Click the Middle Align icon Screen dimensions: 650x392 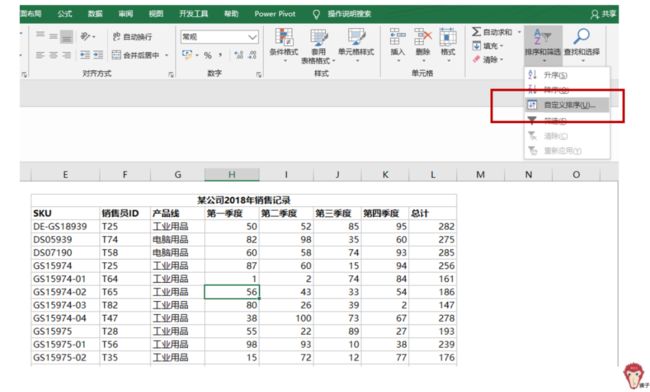pos(53,36)
